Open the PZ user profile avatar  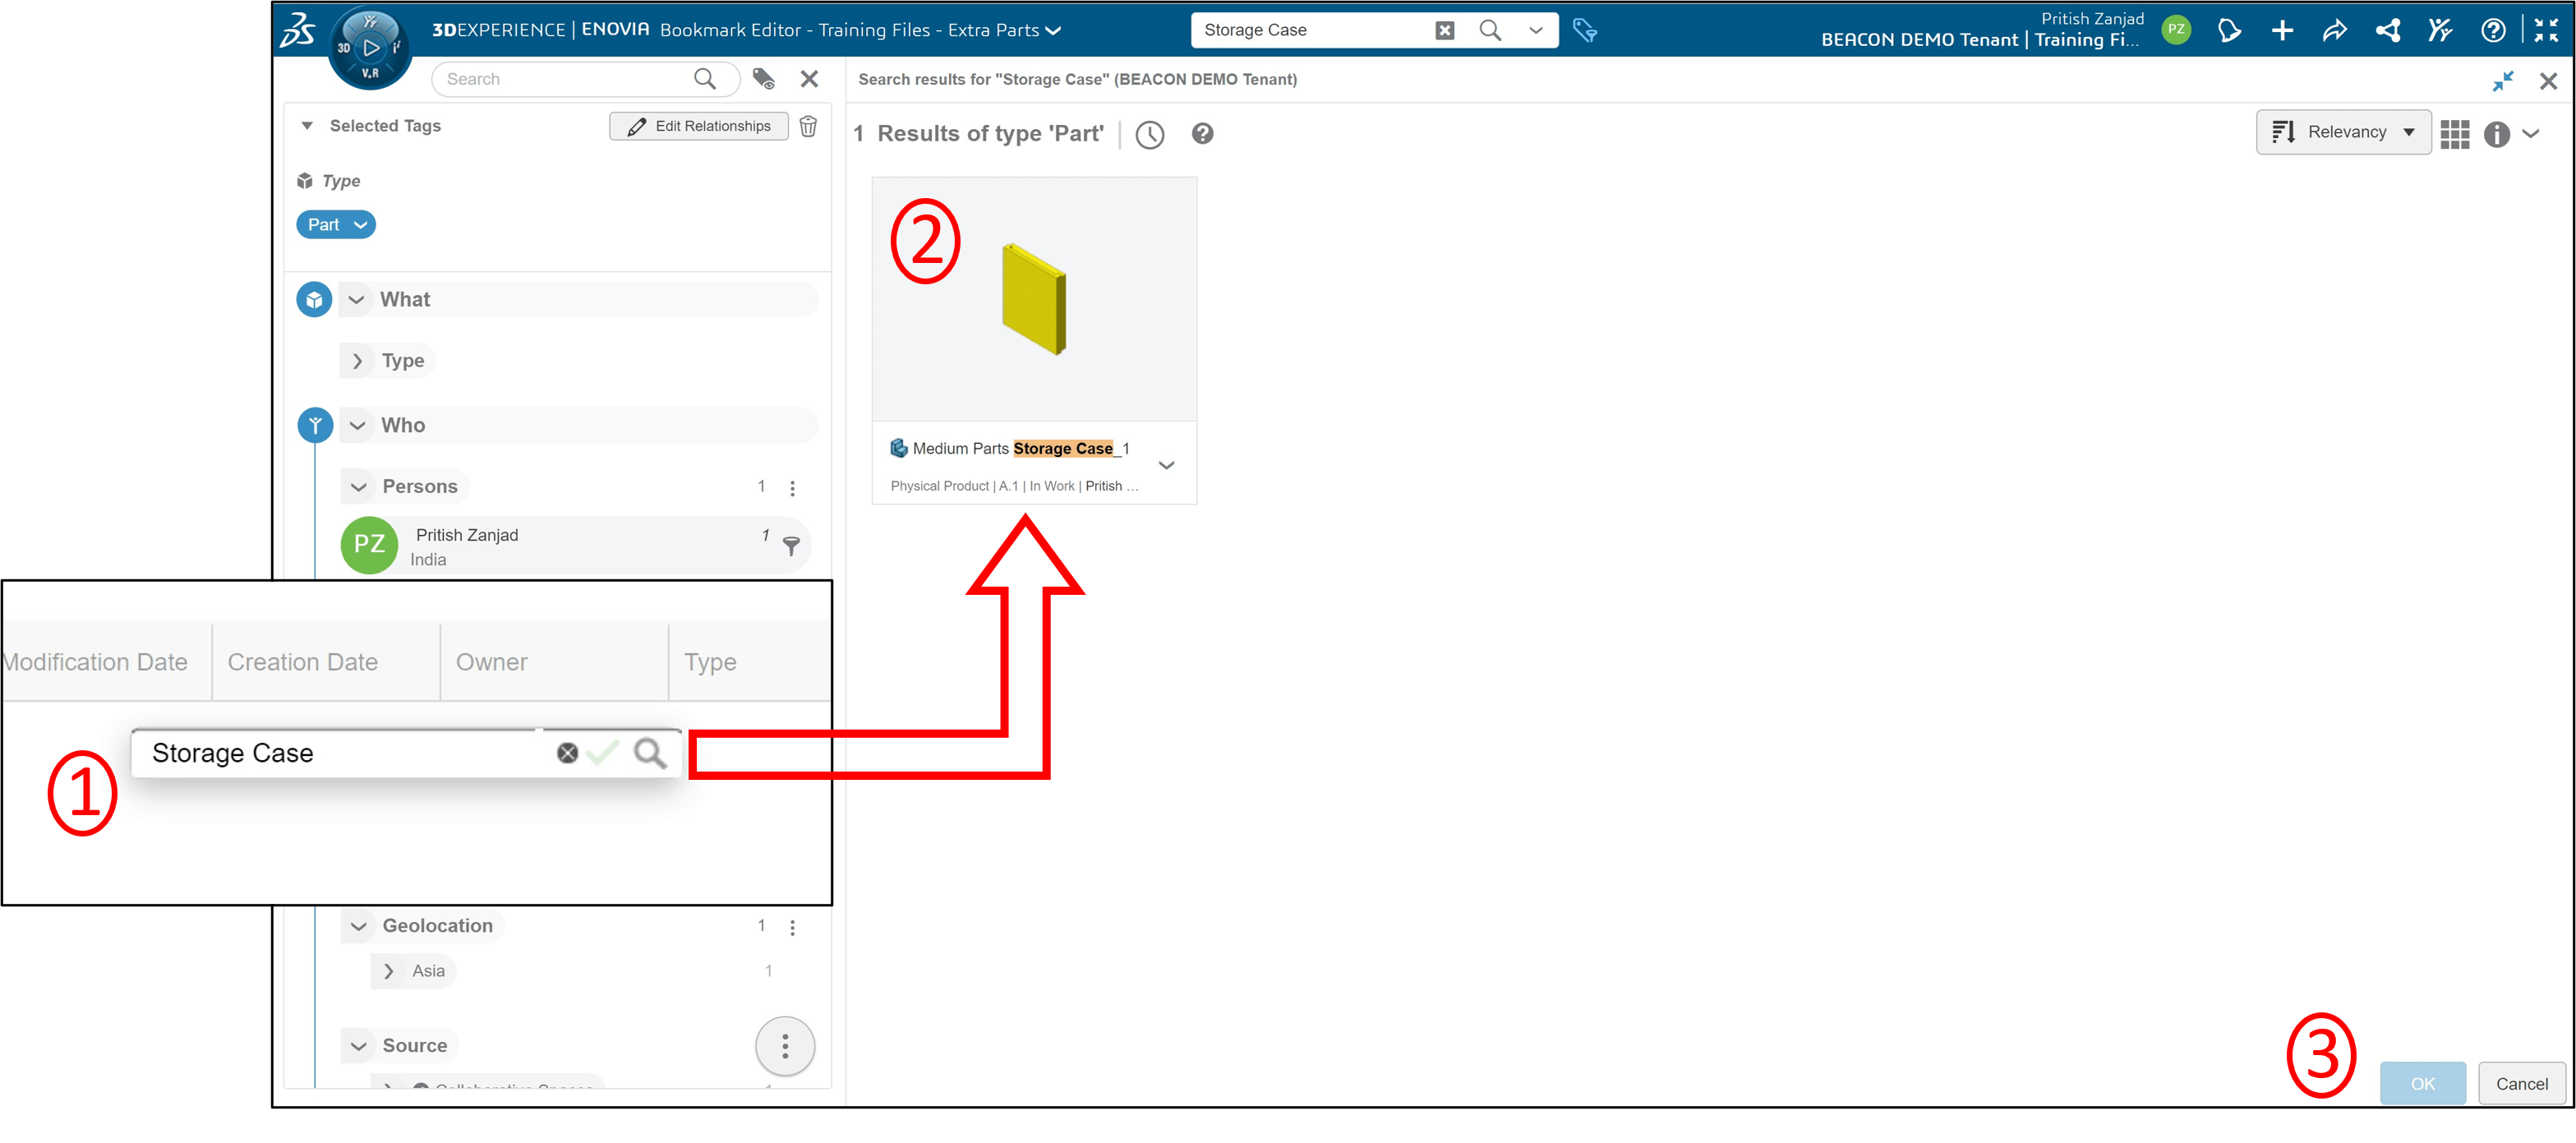tap(2175, 30)
